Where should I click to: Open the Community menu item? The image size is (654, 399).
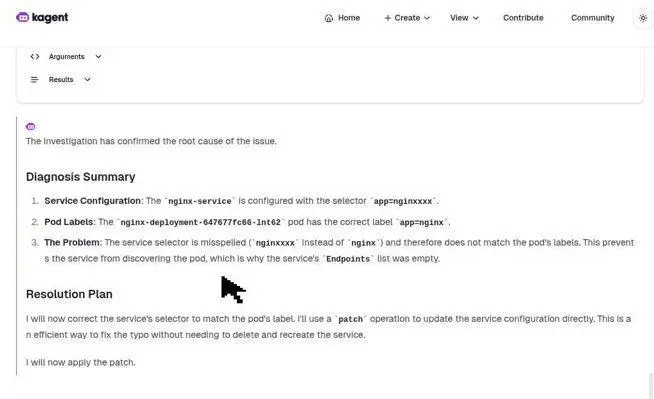(593, 18)
